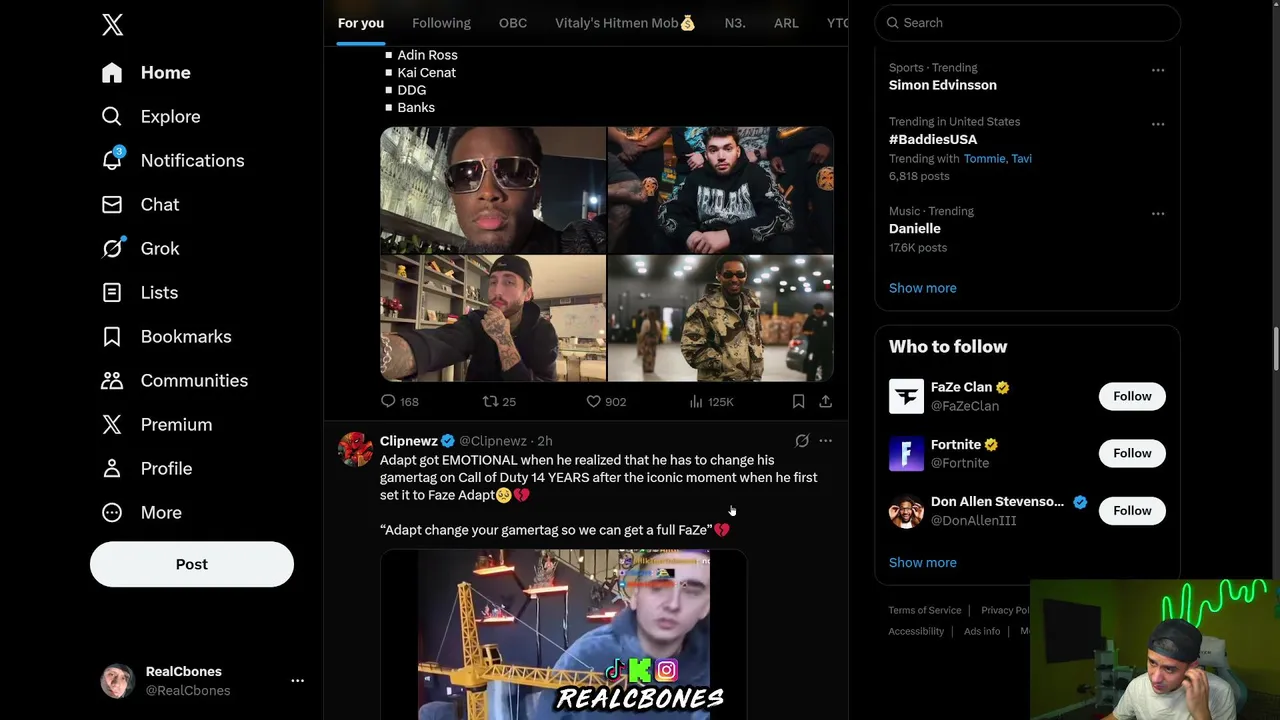Open the More circle icon
This screenshot has width=1280, height=720.
112,512
